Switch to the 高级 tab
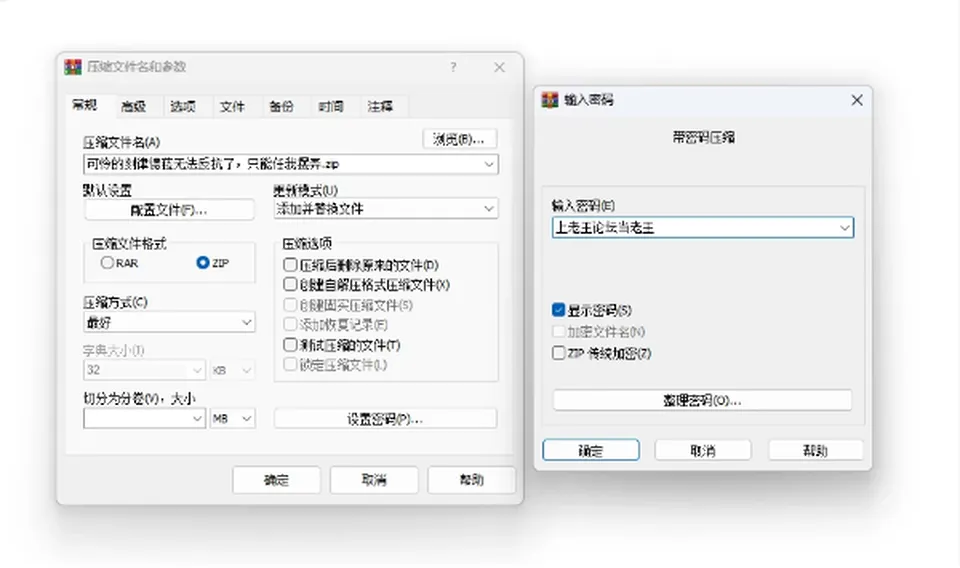This screenshot has height=568, width=960. (x=133, y=106)
